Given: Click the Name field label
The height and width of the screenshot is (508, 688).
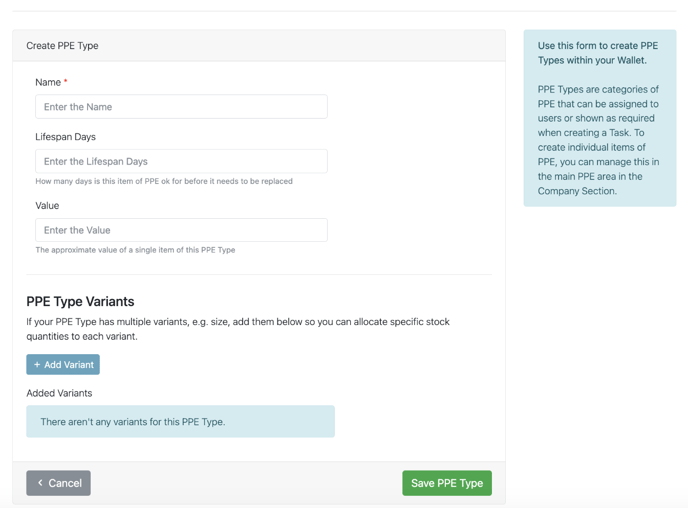Looking at the screenshot, I should [48, 82].
